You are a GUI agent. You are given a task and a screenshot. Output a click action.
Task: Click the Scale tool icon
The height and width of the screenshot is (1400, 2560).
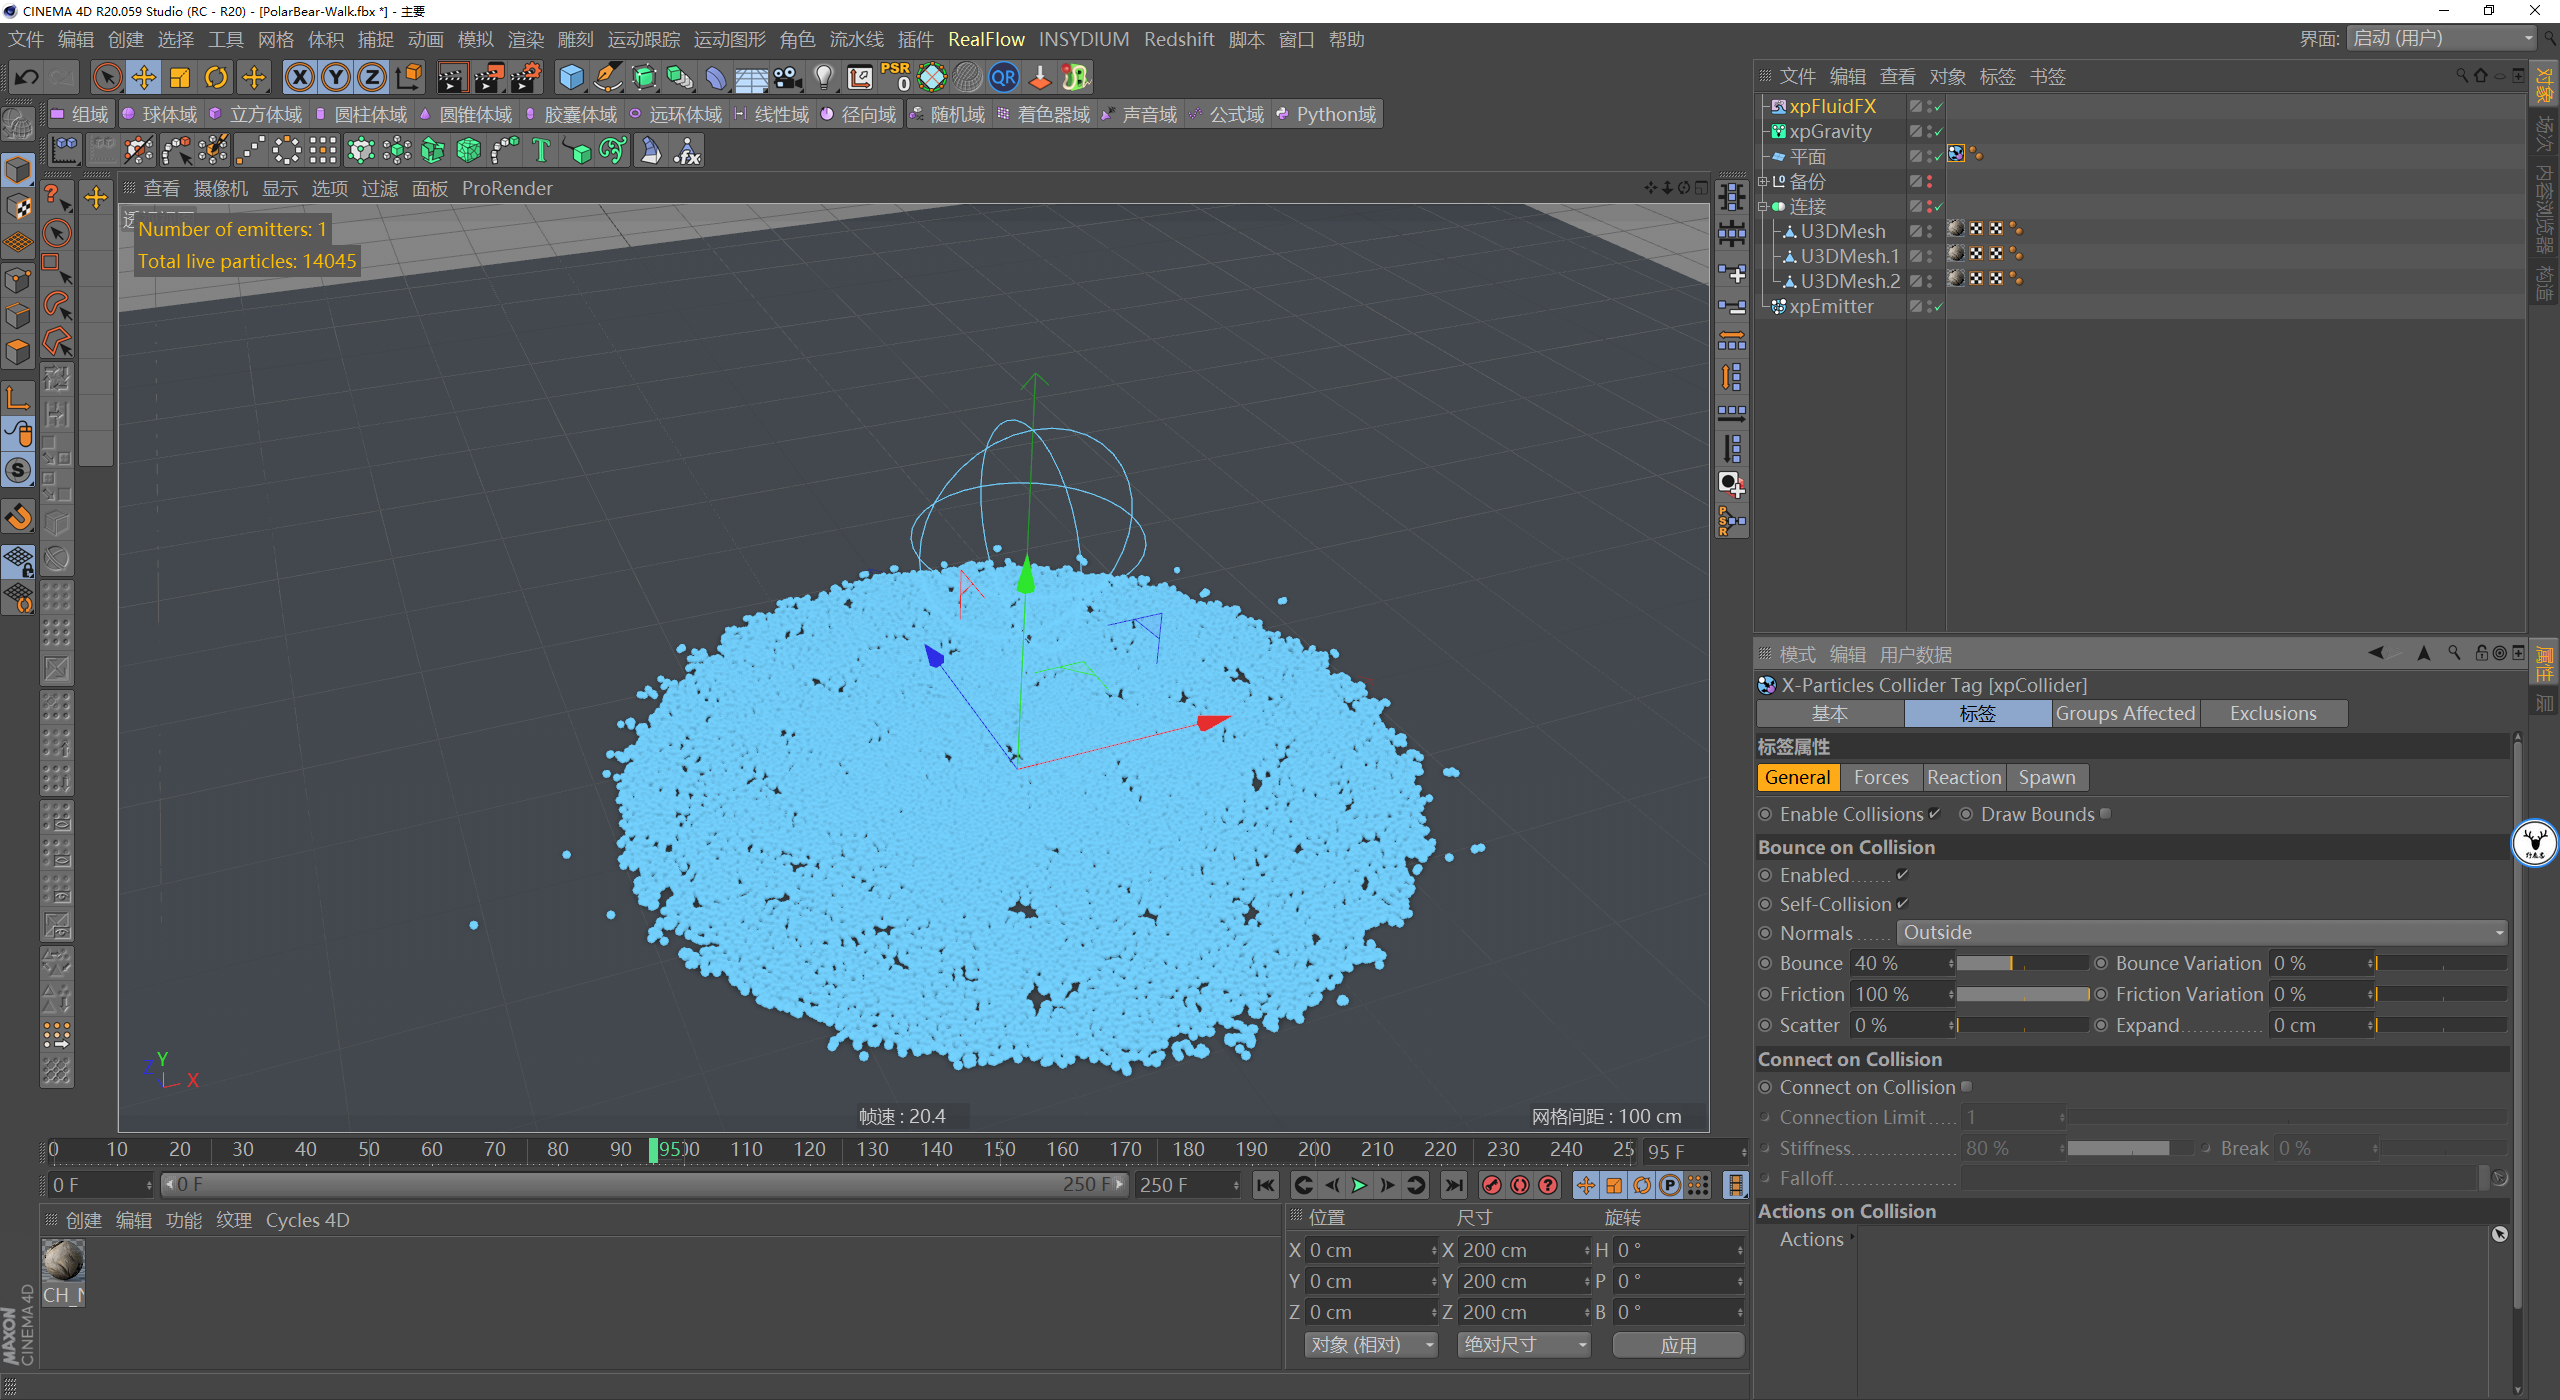180,77
